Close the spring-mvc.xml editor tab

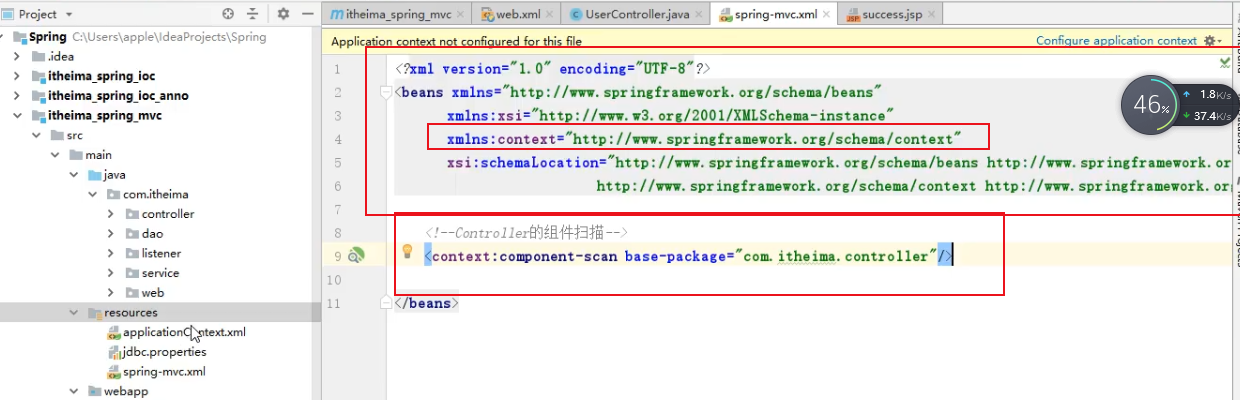click(x=827, y=15)
